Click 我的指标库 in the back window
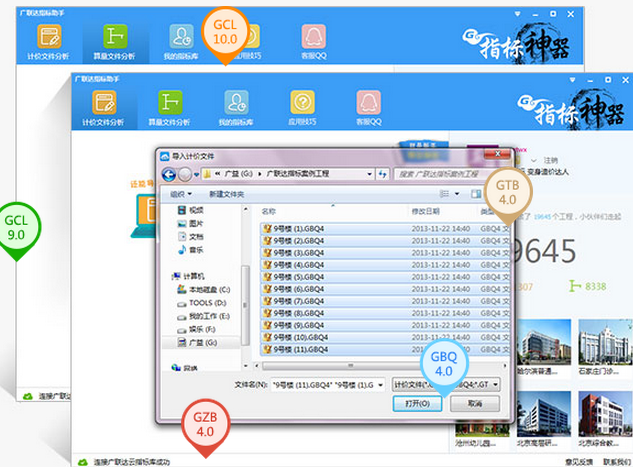 pos(181,42)
